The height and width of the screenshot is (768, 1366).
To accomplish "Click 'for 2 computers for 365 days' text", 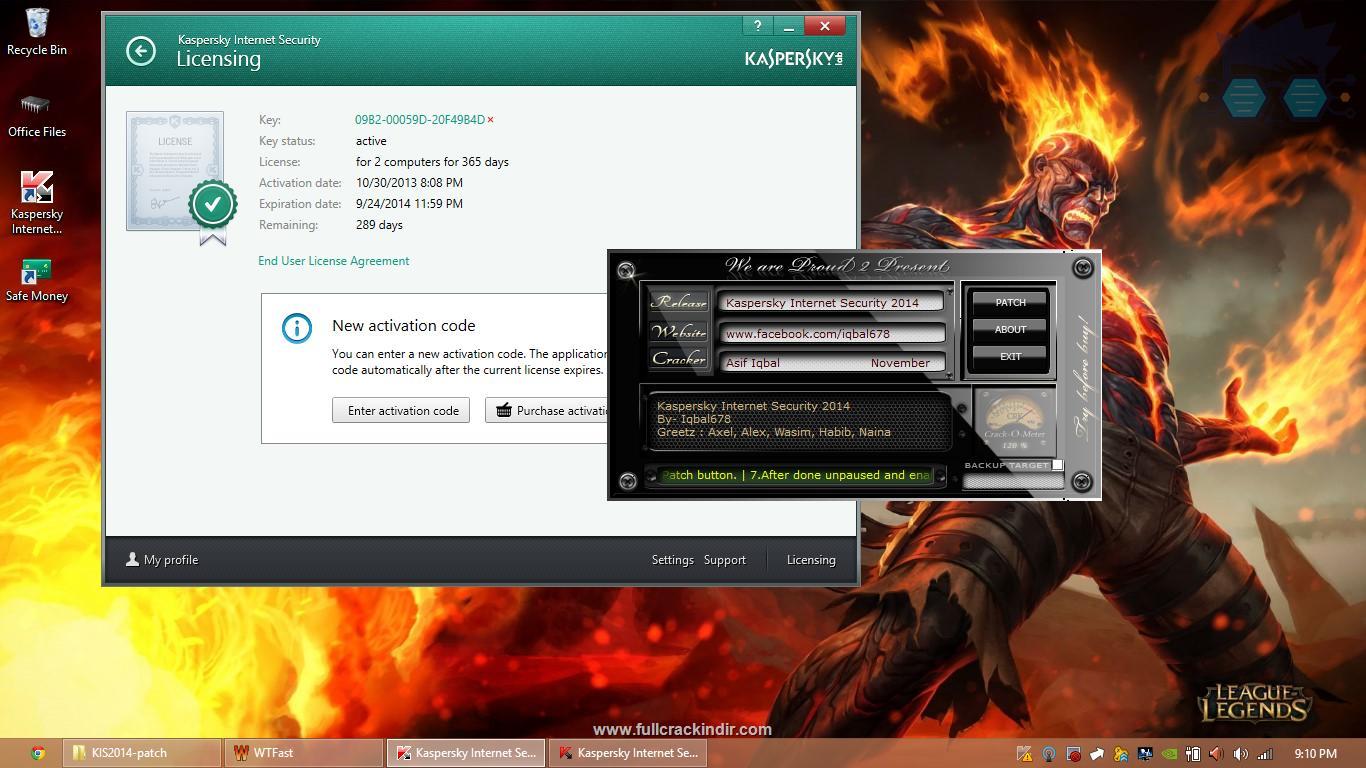I will point(432,162).
